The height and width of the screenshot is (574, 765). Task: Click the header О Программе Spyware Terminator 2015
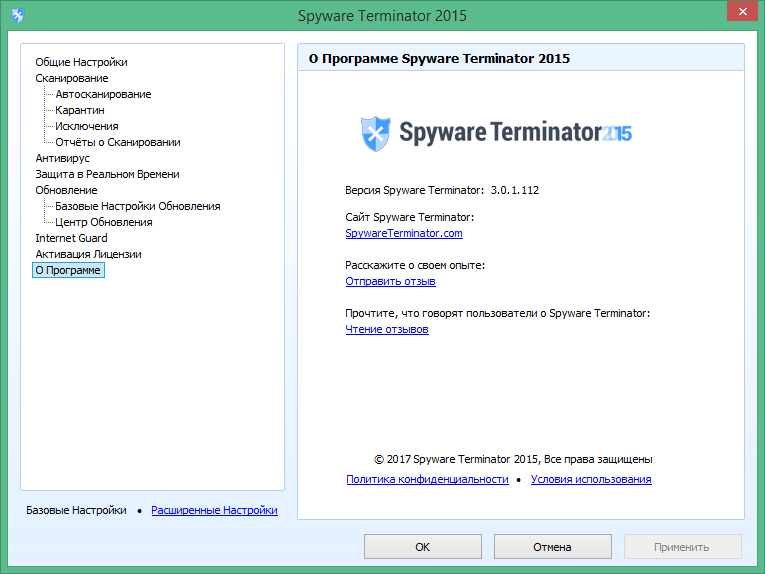coord(439,59)
